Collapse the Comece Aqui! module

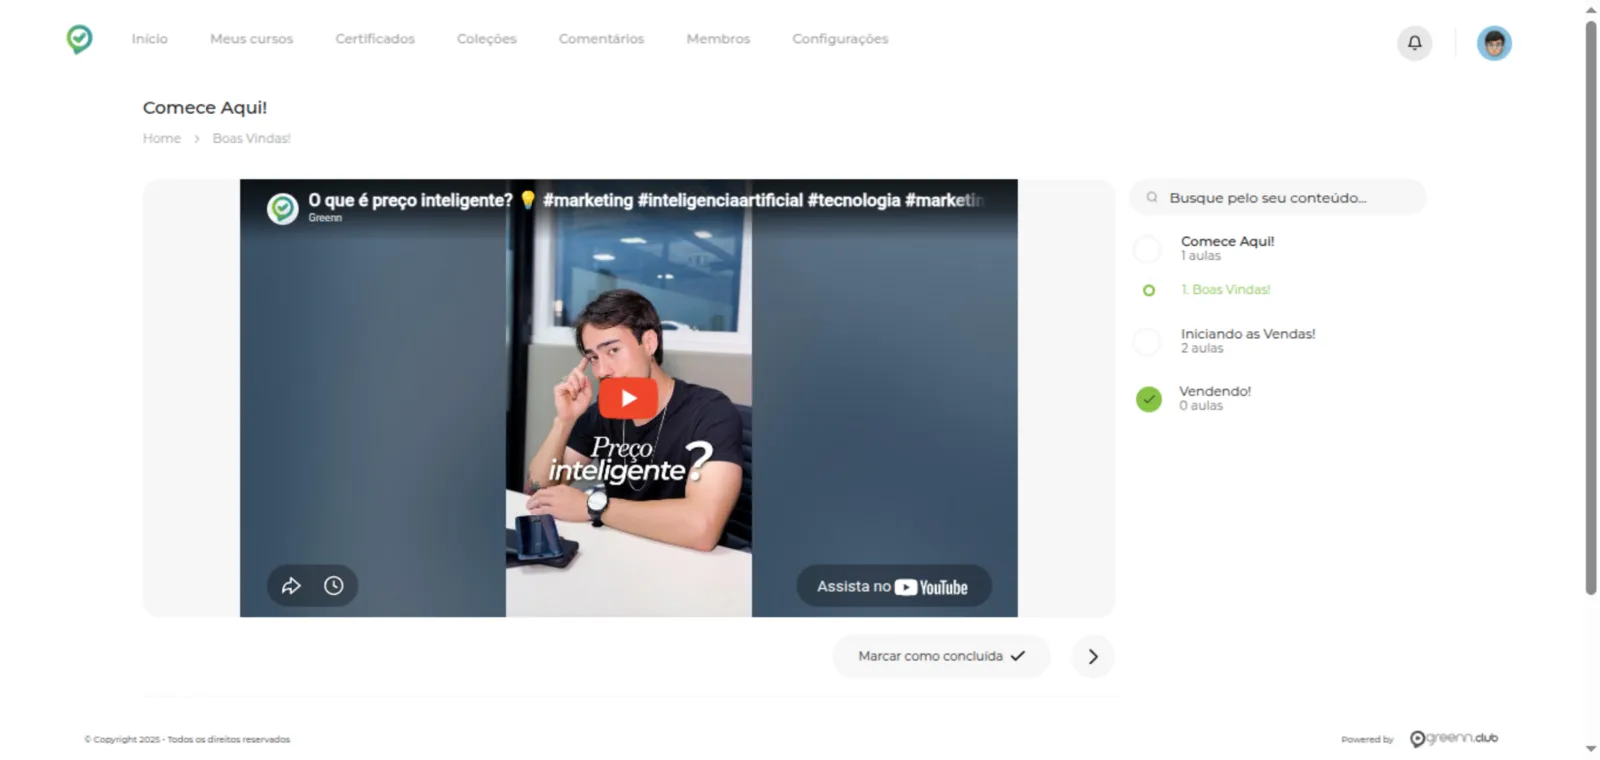(x=1227, y=248)
